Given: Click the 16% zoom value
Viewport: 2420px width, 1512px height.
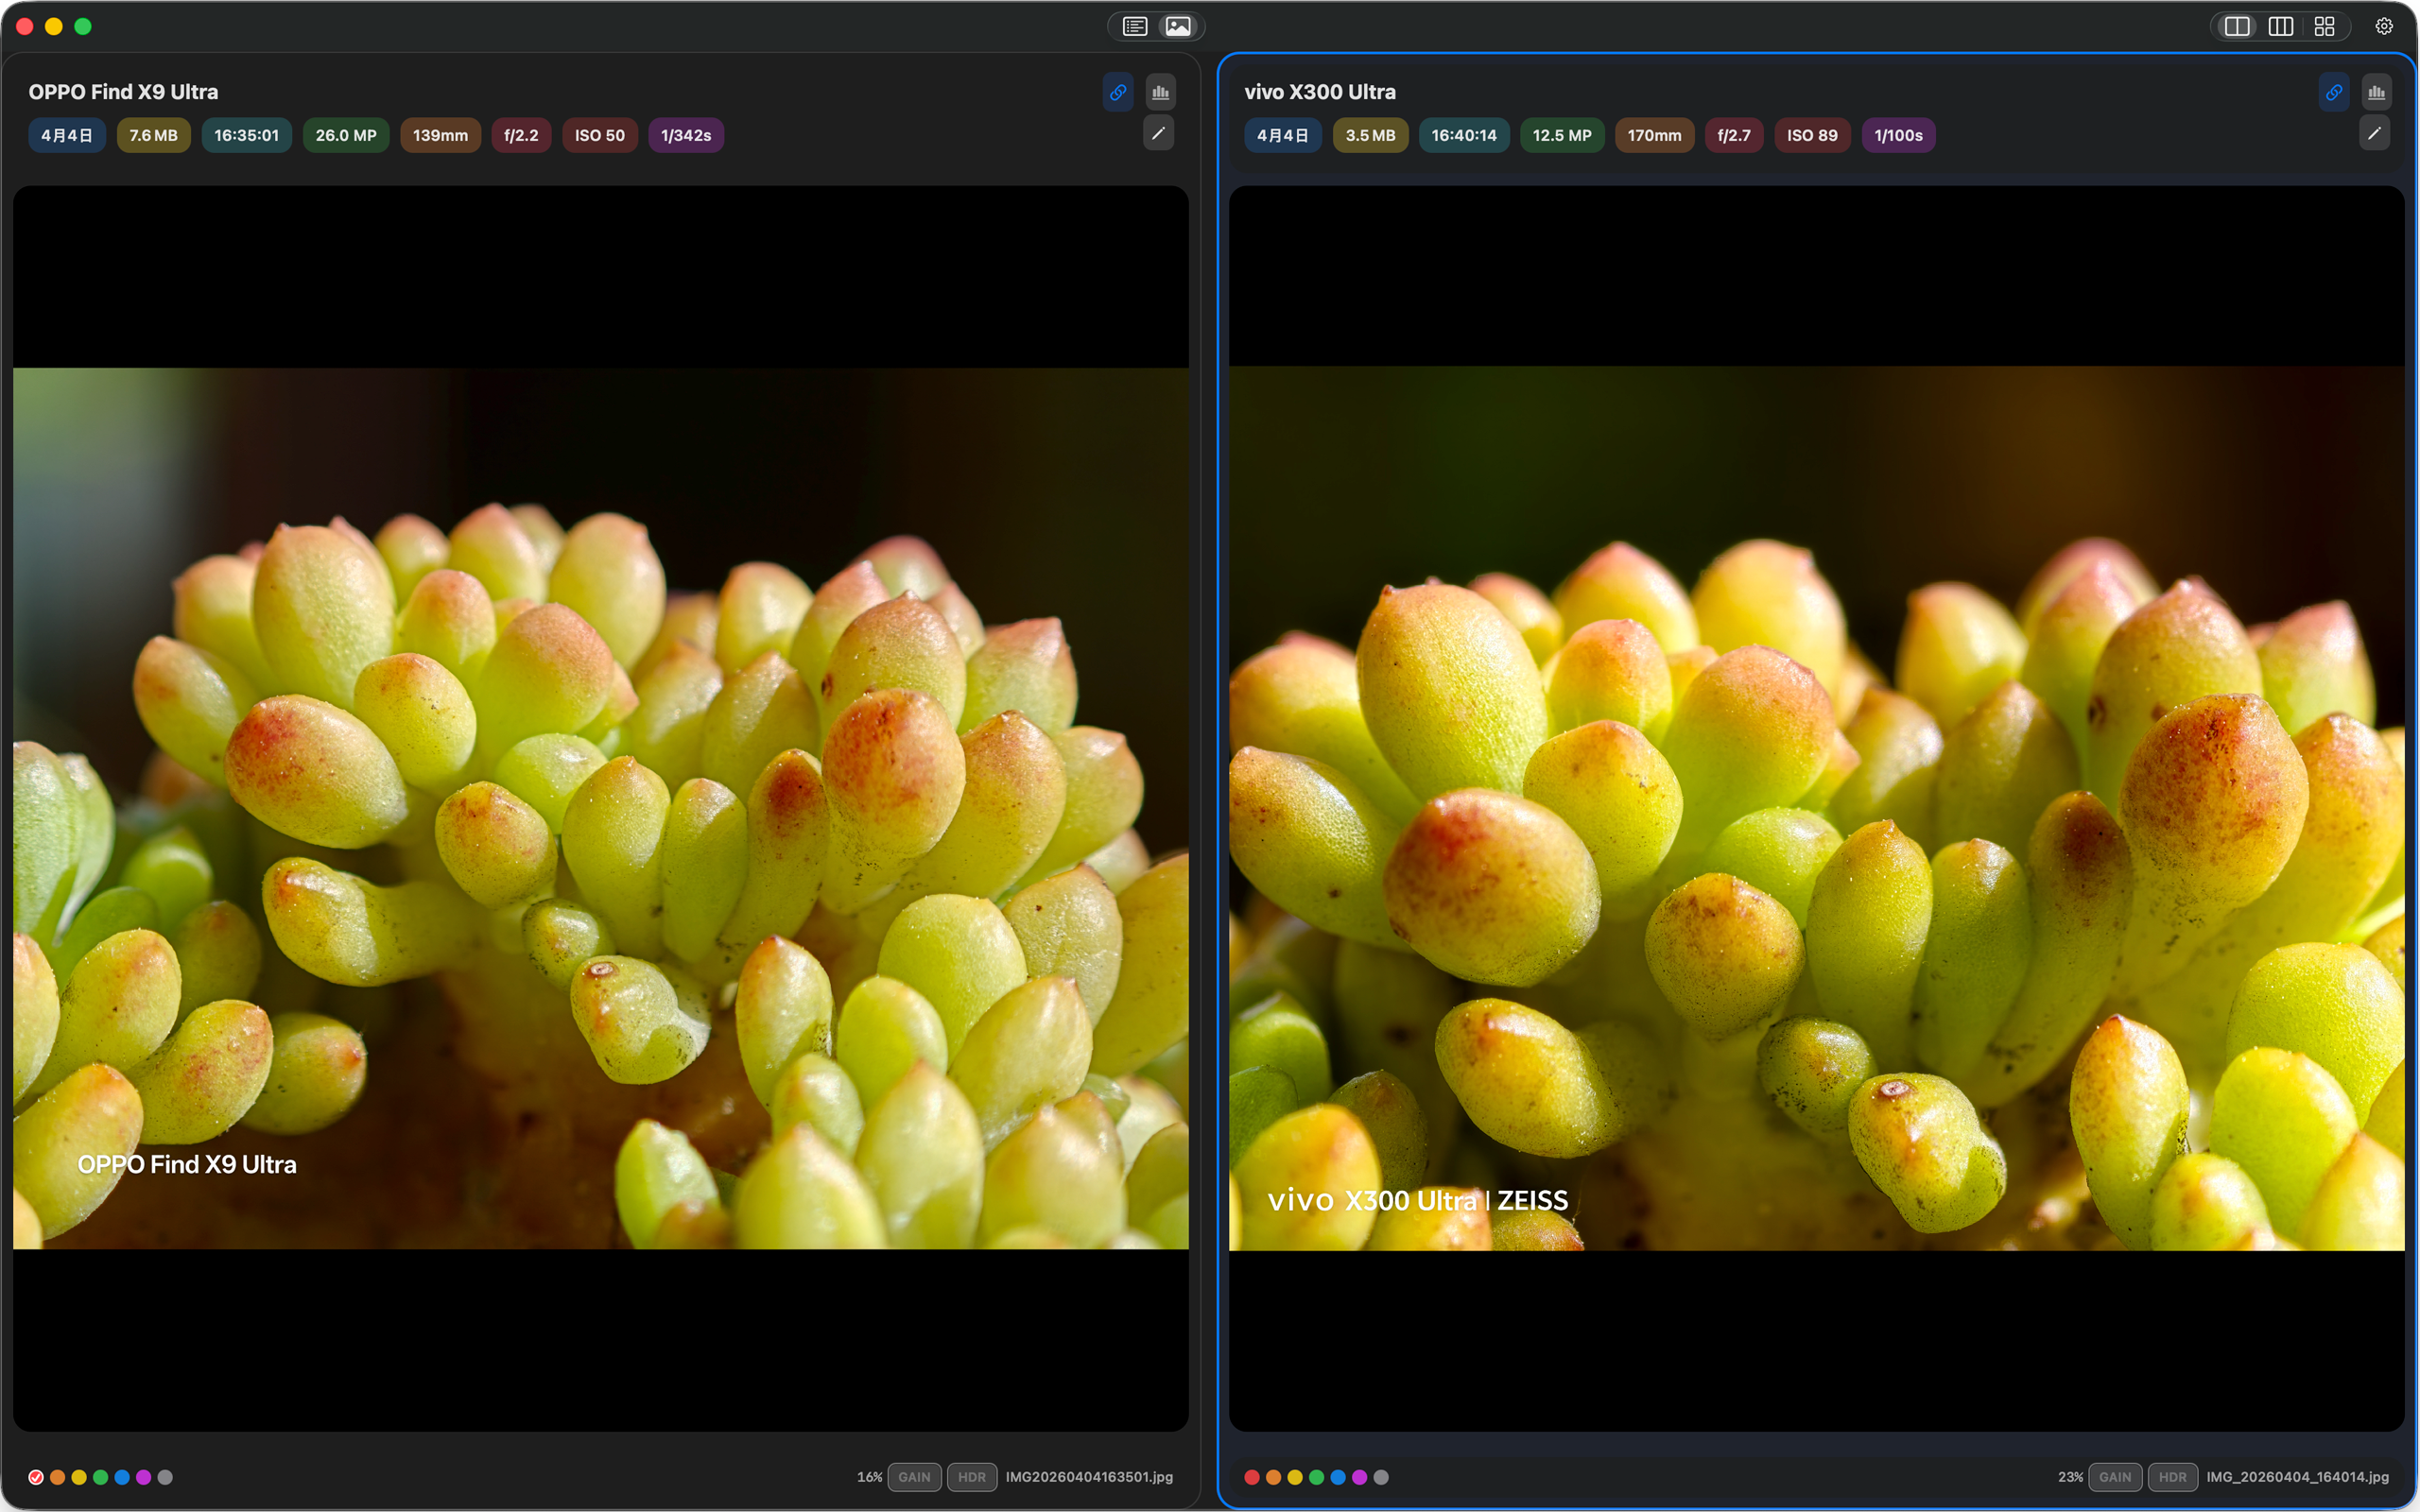Looking at the screenshot, I should tap(869, 1477).
